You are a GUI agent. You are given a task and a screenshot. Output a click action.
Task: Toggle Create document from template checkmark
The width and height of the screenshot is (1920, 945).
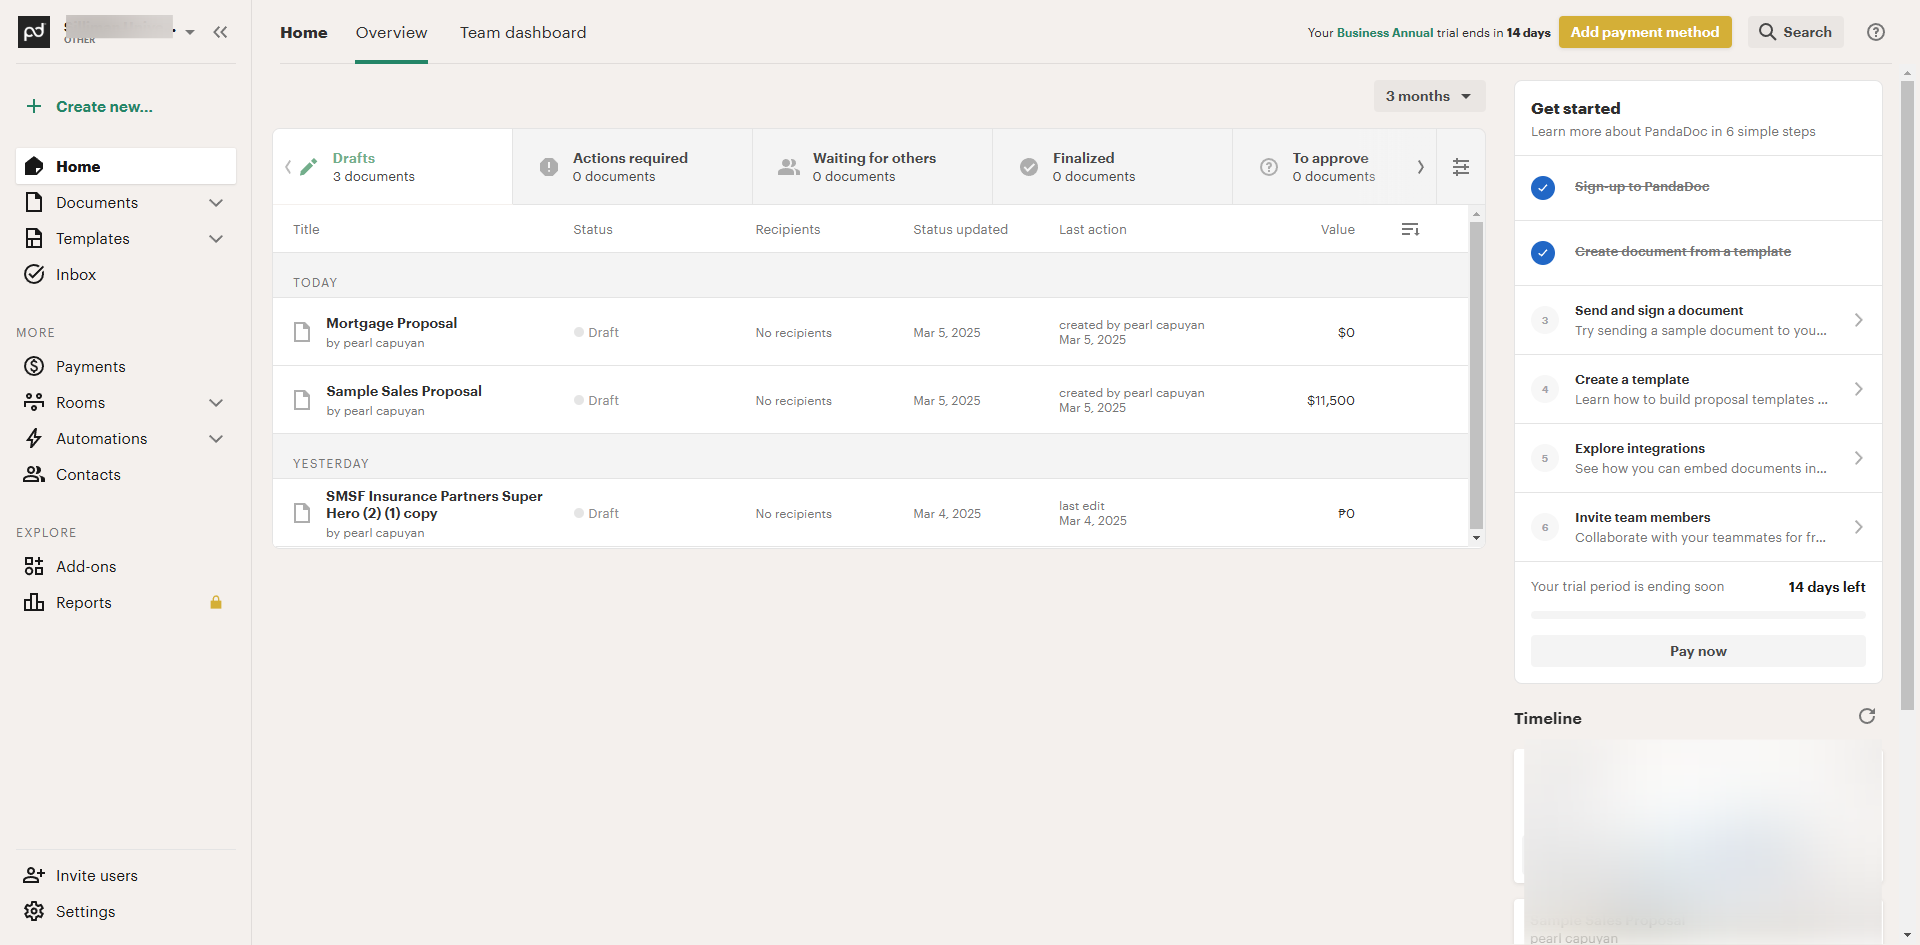(1543, 252)
